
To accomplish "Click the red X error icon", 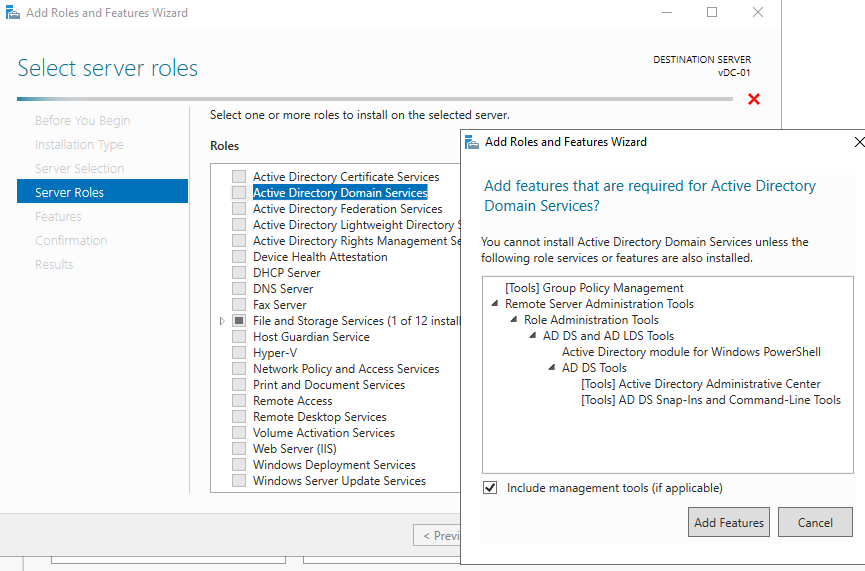I will (754, 99).
